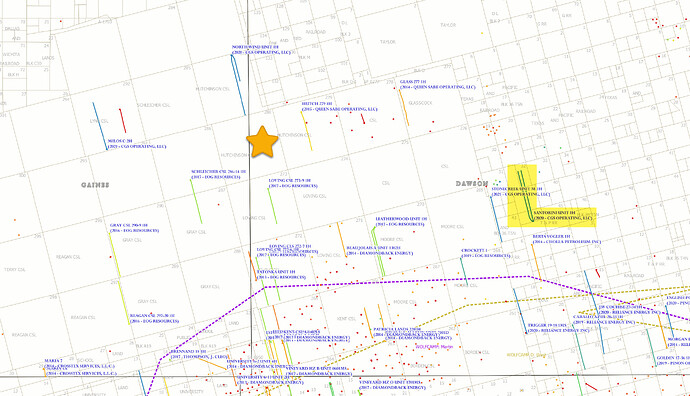Select the magenta WOLFCAMP Martin label
The height and width of the screenshot is (396, 690).
tap(434, 347)
